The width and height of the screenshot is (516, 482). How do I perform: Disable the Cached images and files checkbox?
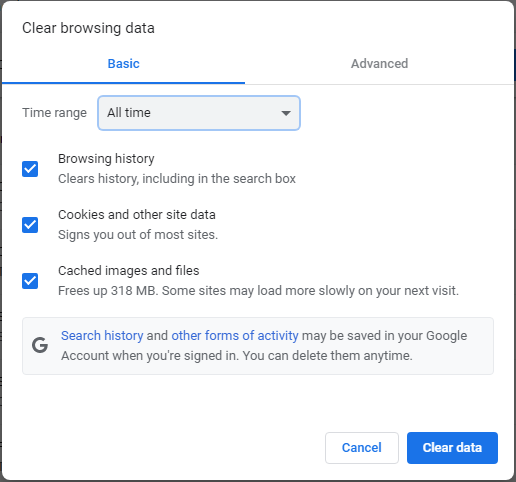pos(30,281)
